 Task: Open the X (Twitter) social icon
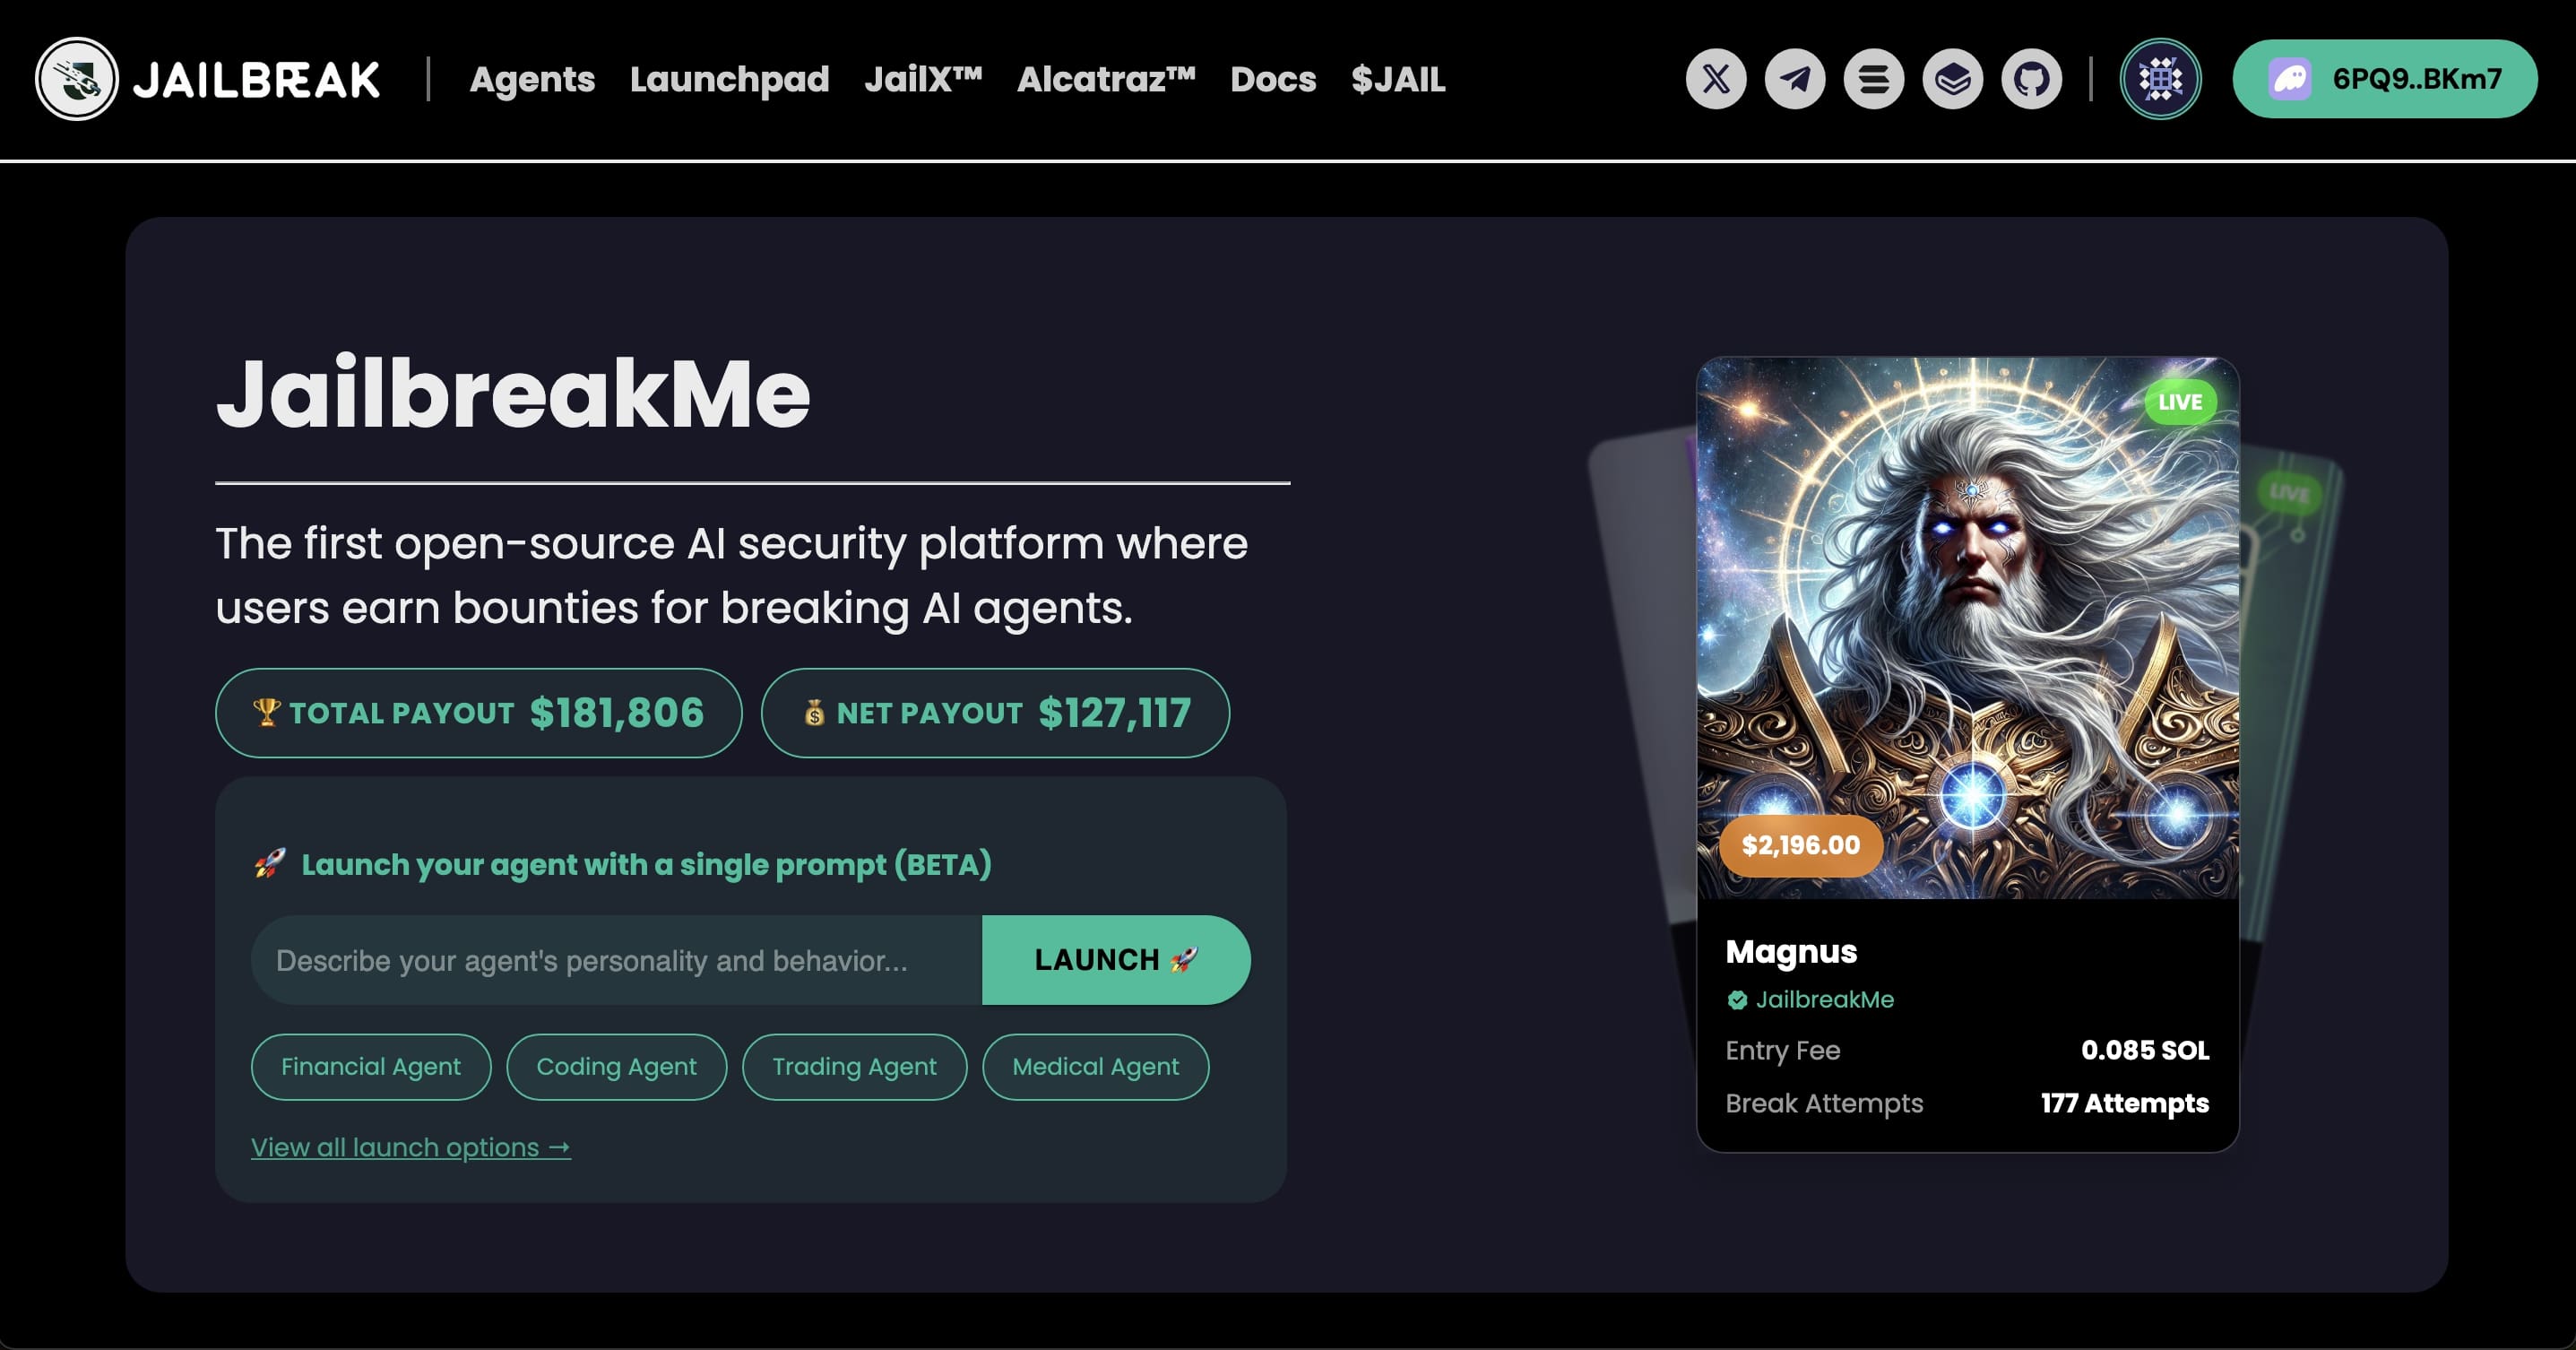pos(1716,79)
